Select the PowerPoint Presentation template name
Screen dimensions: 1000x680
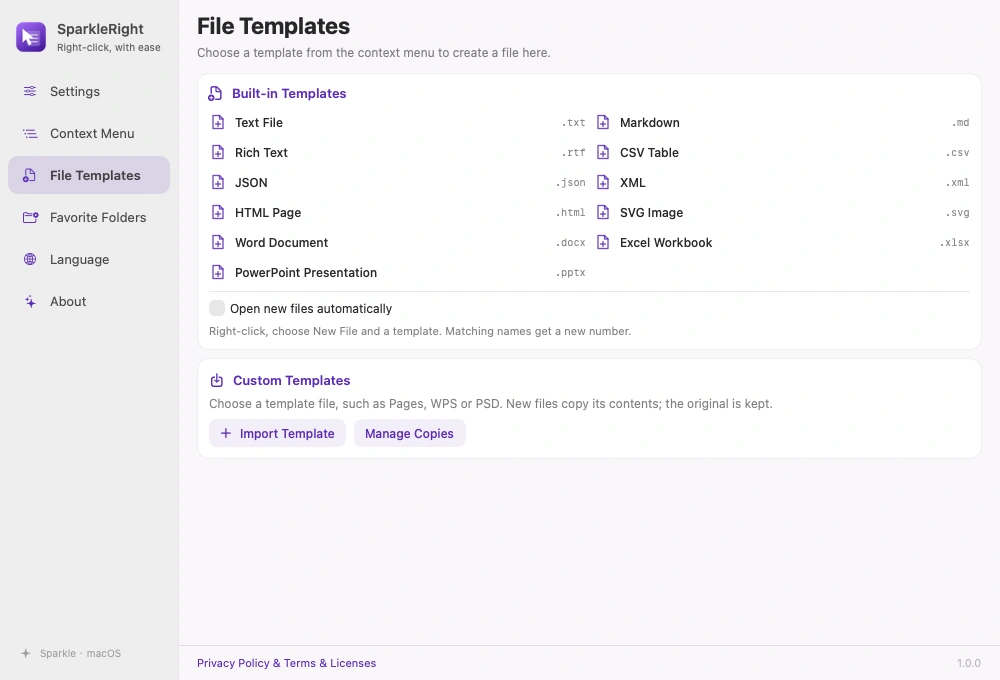click(x=306, y=272)
